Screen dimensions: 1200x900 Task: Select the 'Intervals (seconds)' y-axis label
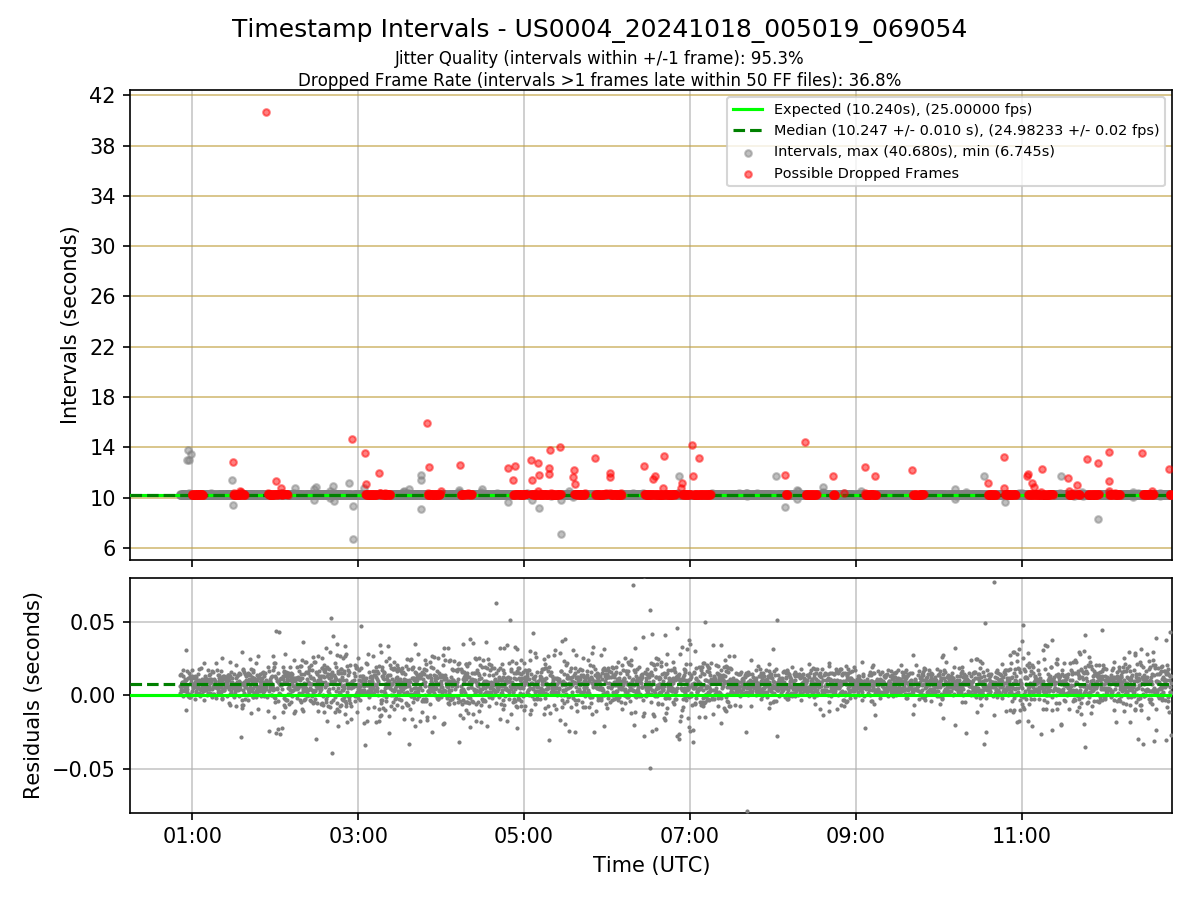pyautogui.click(x=69, y=325)
